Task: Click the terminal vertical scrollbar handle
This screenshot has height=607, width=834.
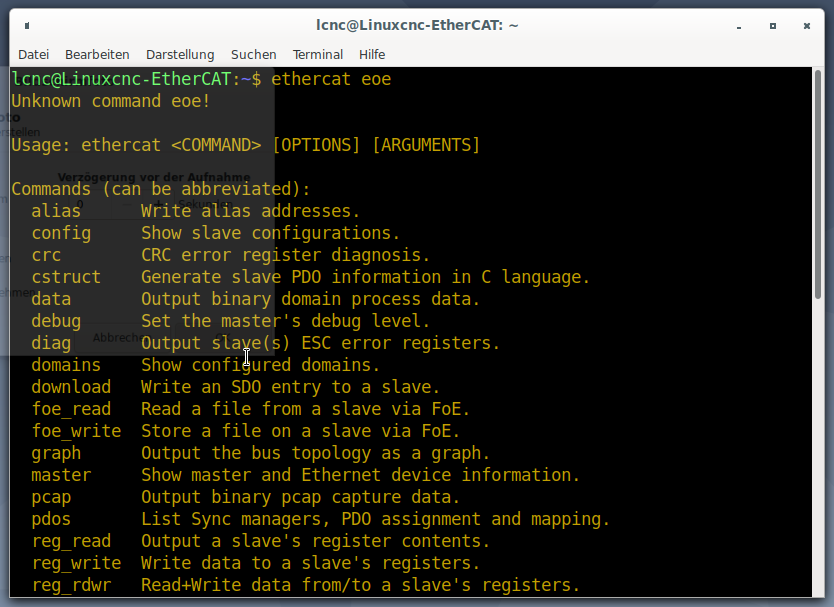Action: coord(818,184)
